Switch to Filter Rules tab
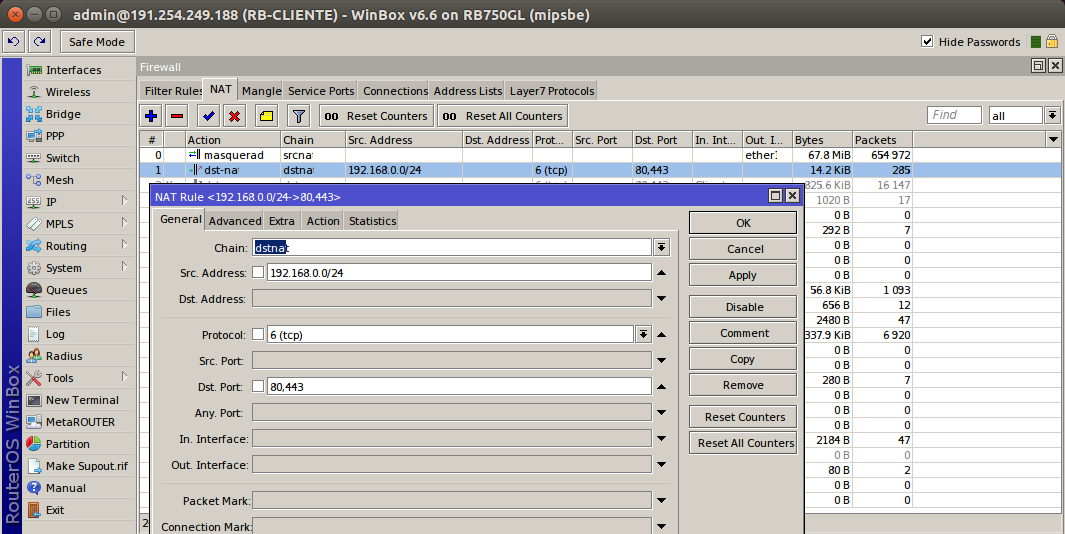 pos(173,90)
